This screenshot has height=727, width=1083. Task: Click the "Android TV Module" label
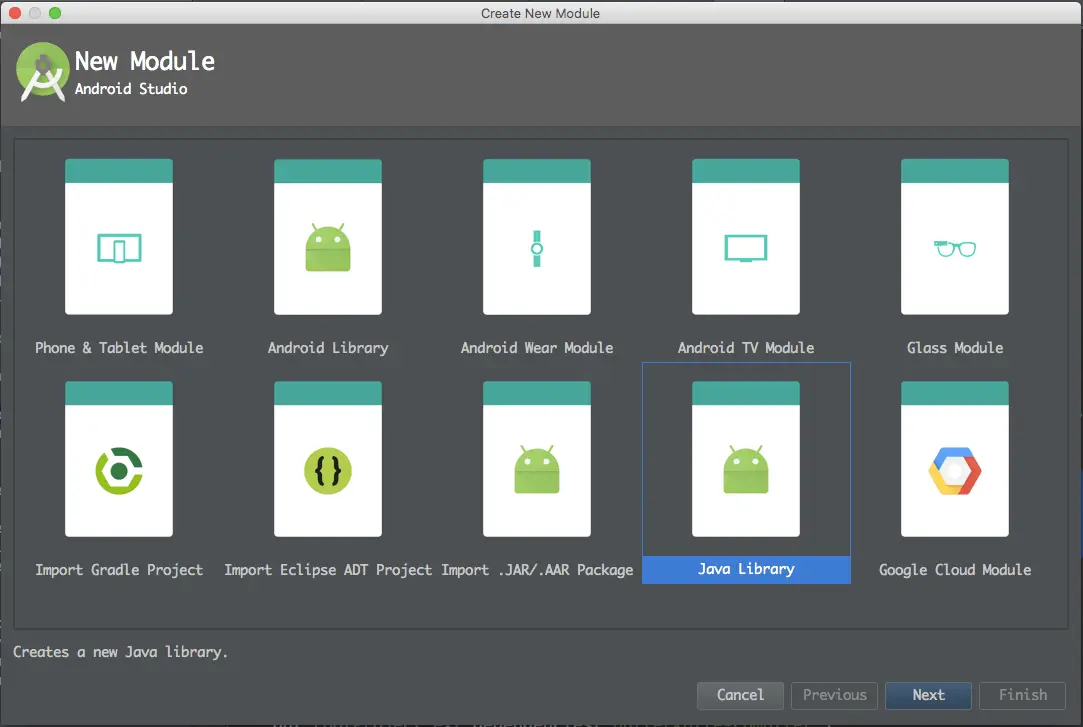746,348
